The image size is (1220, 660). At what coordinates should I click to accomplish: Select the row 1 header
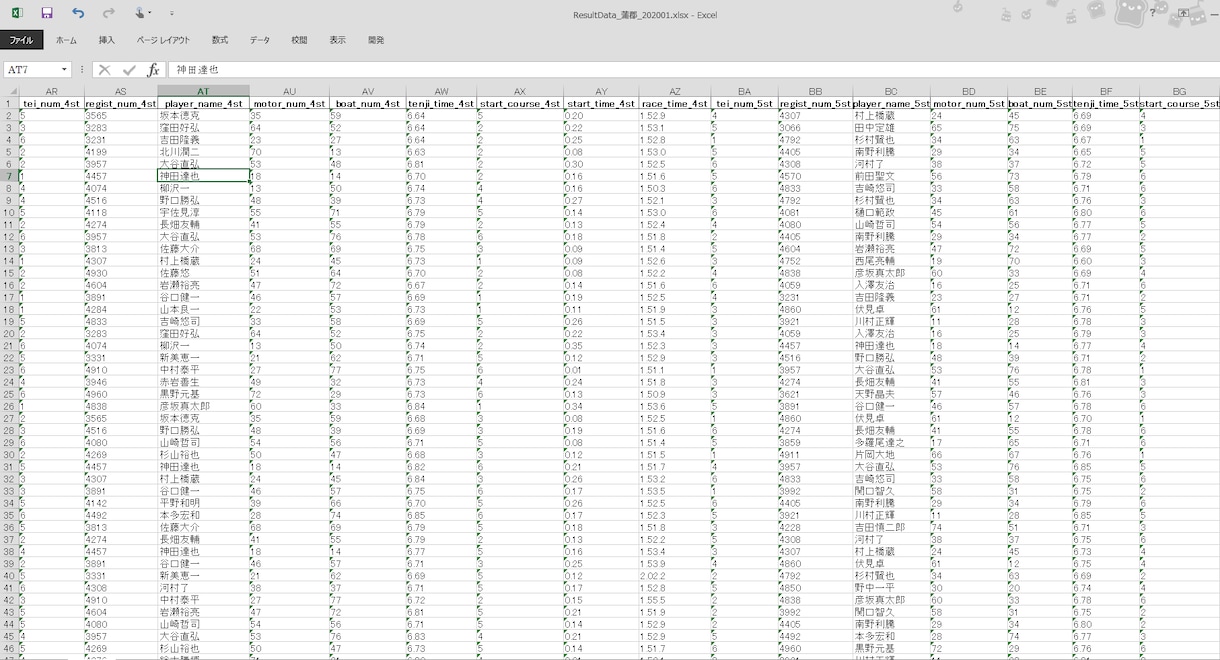coord(9,103)
